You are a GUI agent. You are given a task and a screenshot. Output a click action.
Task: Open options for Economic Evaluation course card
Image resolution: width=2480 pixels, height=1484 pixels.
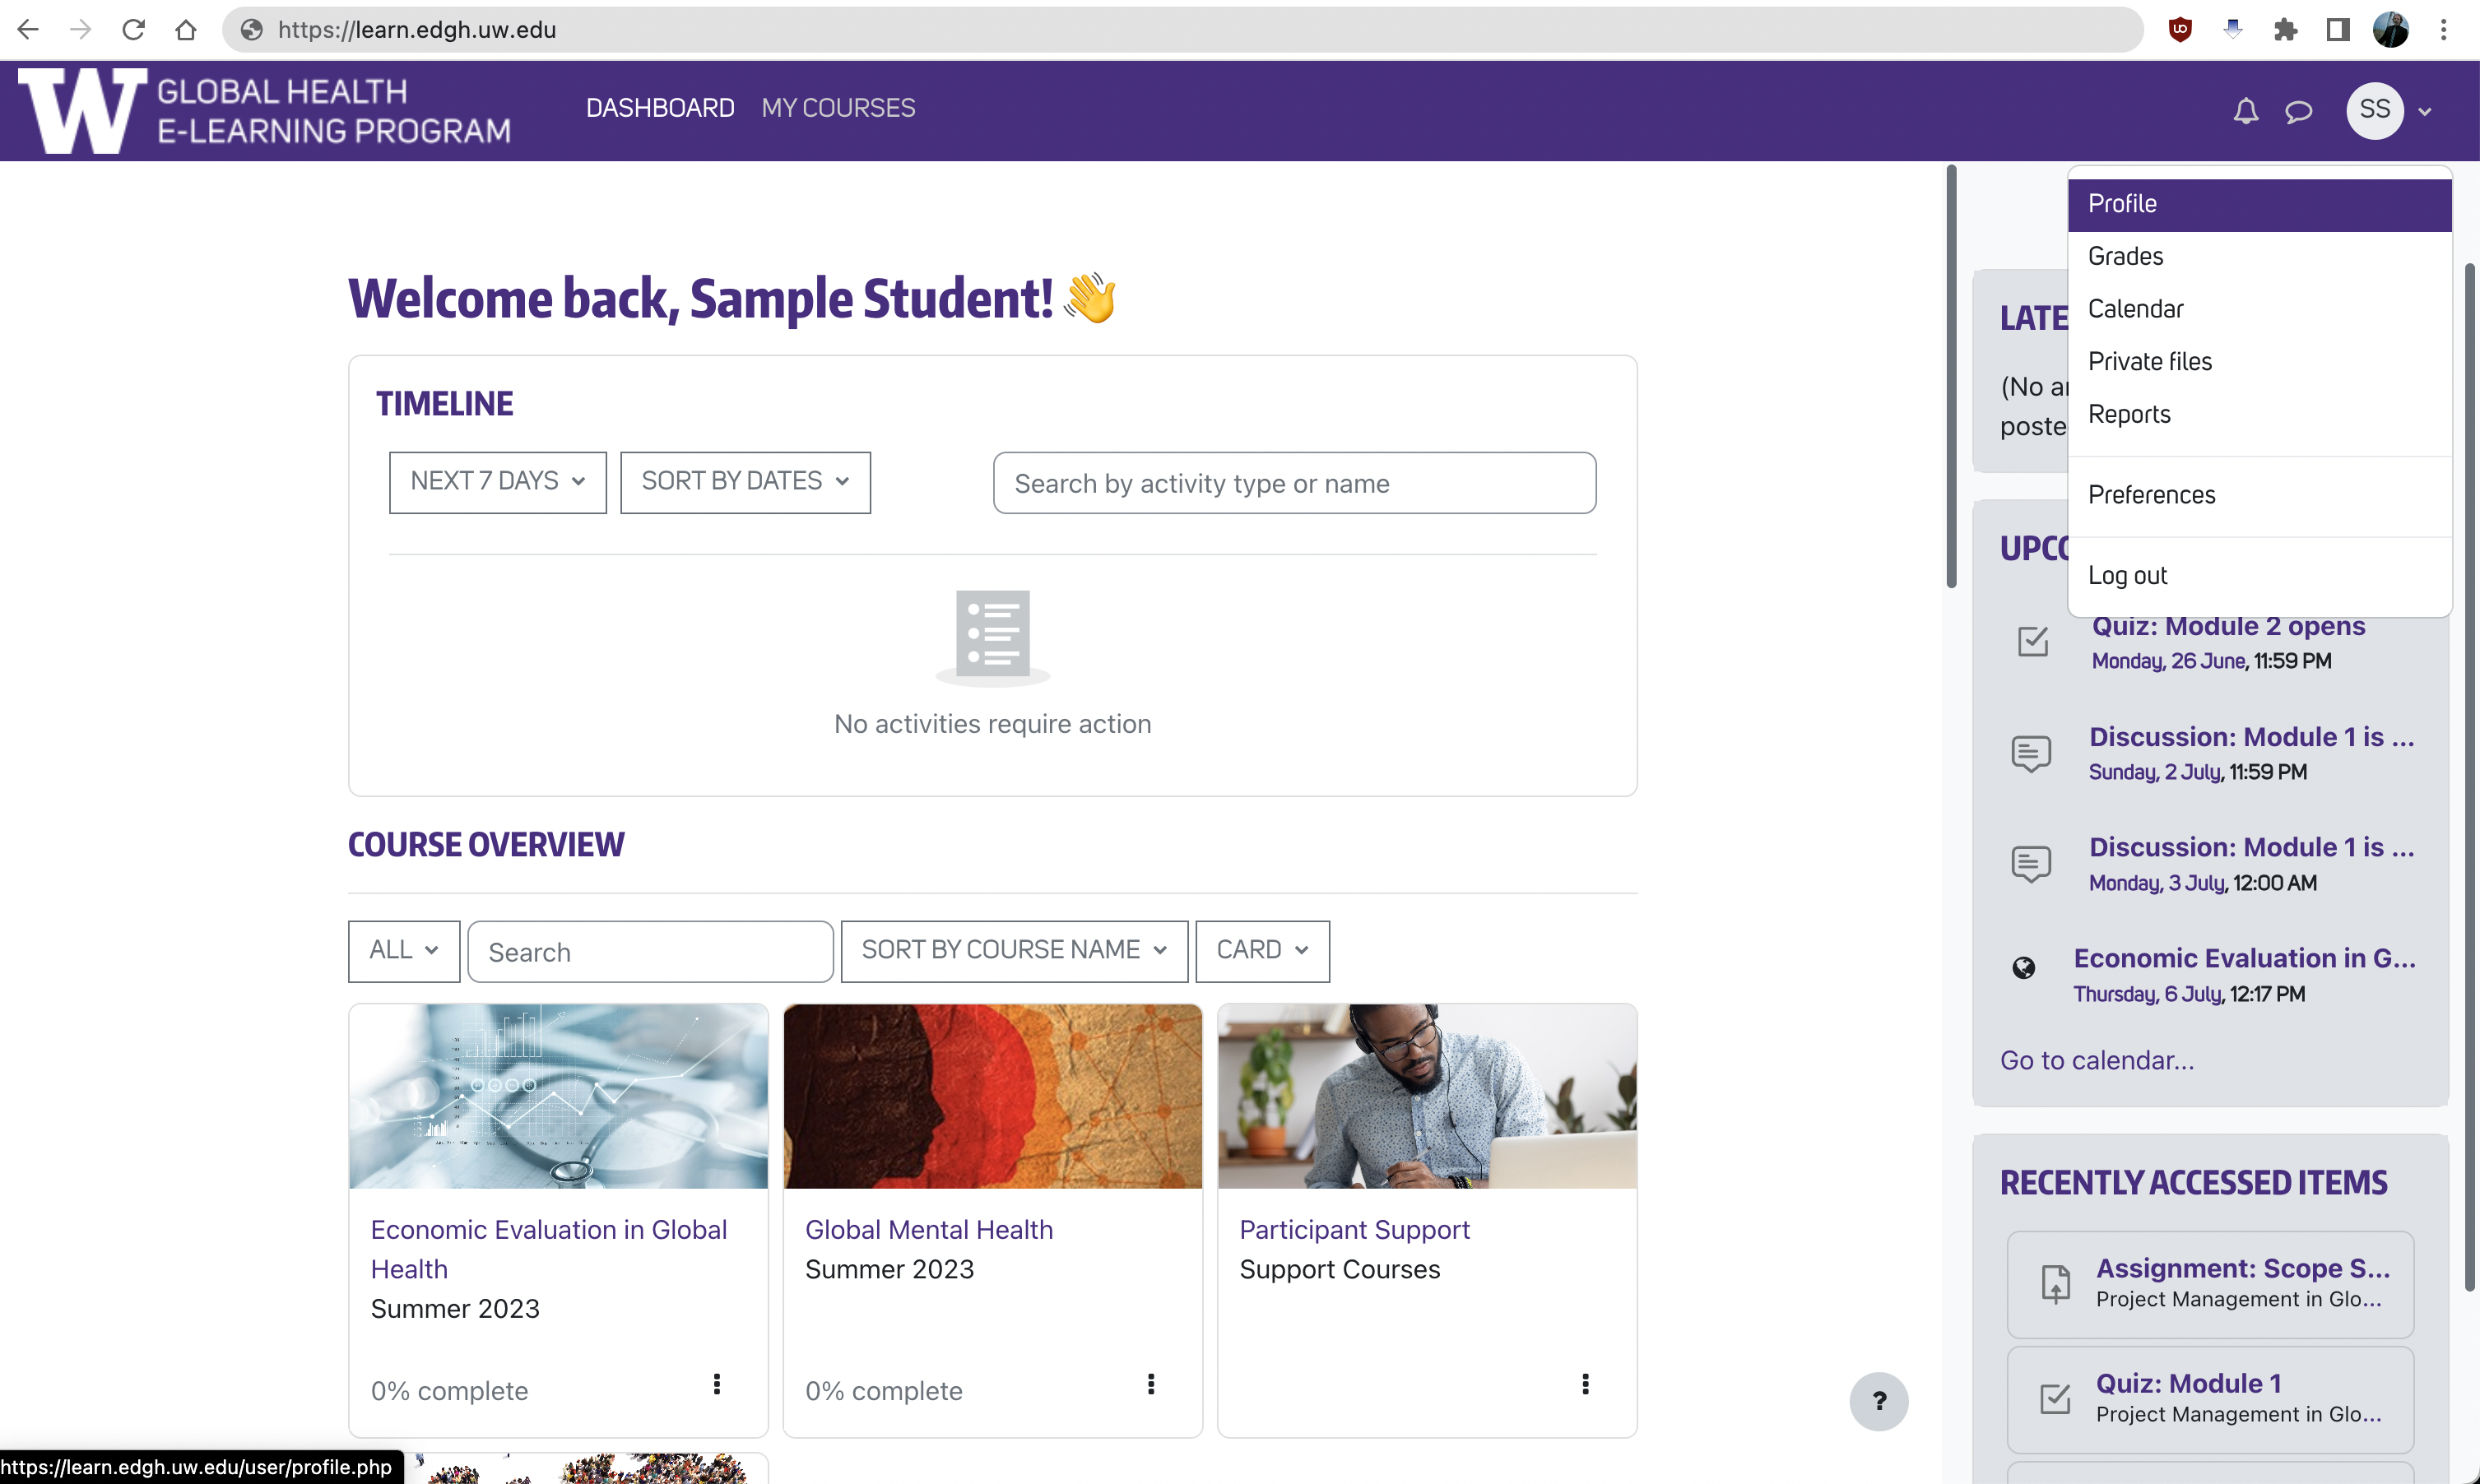(716, 1384)
